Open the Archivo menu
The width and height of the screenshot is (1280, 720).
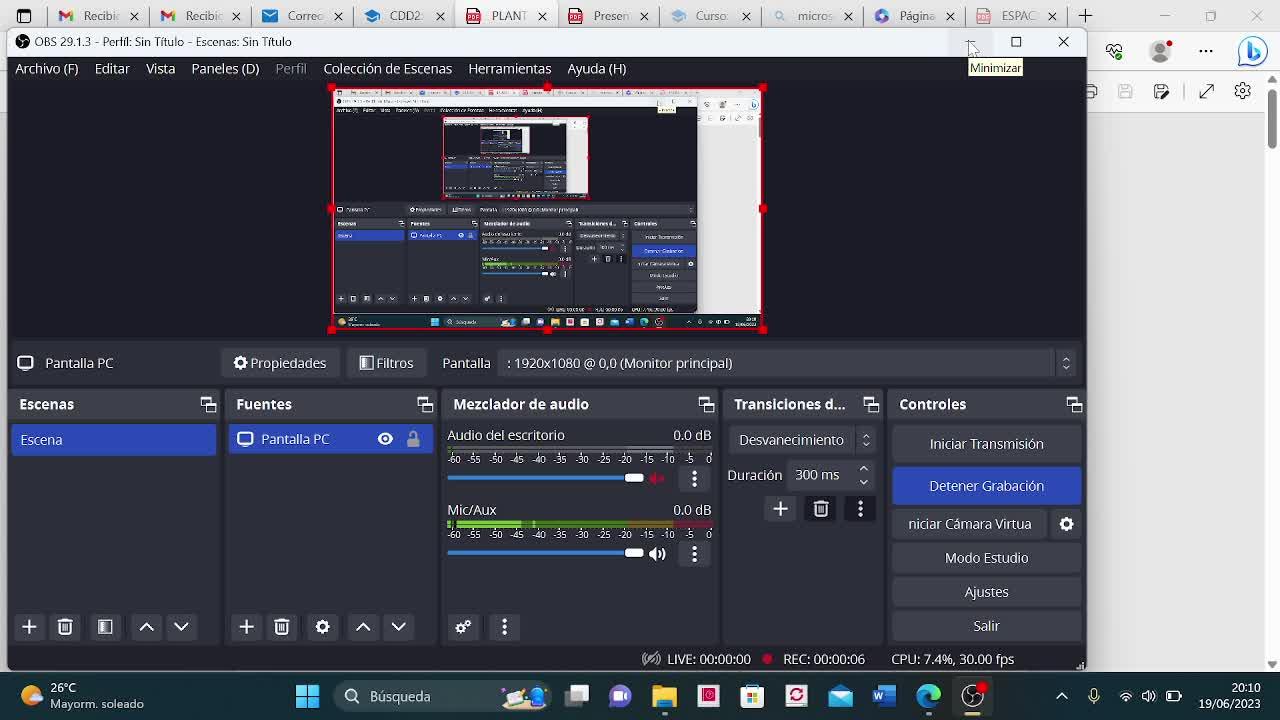46,68
